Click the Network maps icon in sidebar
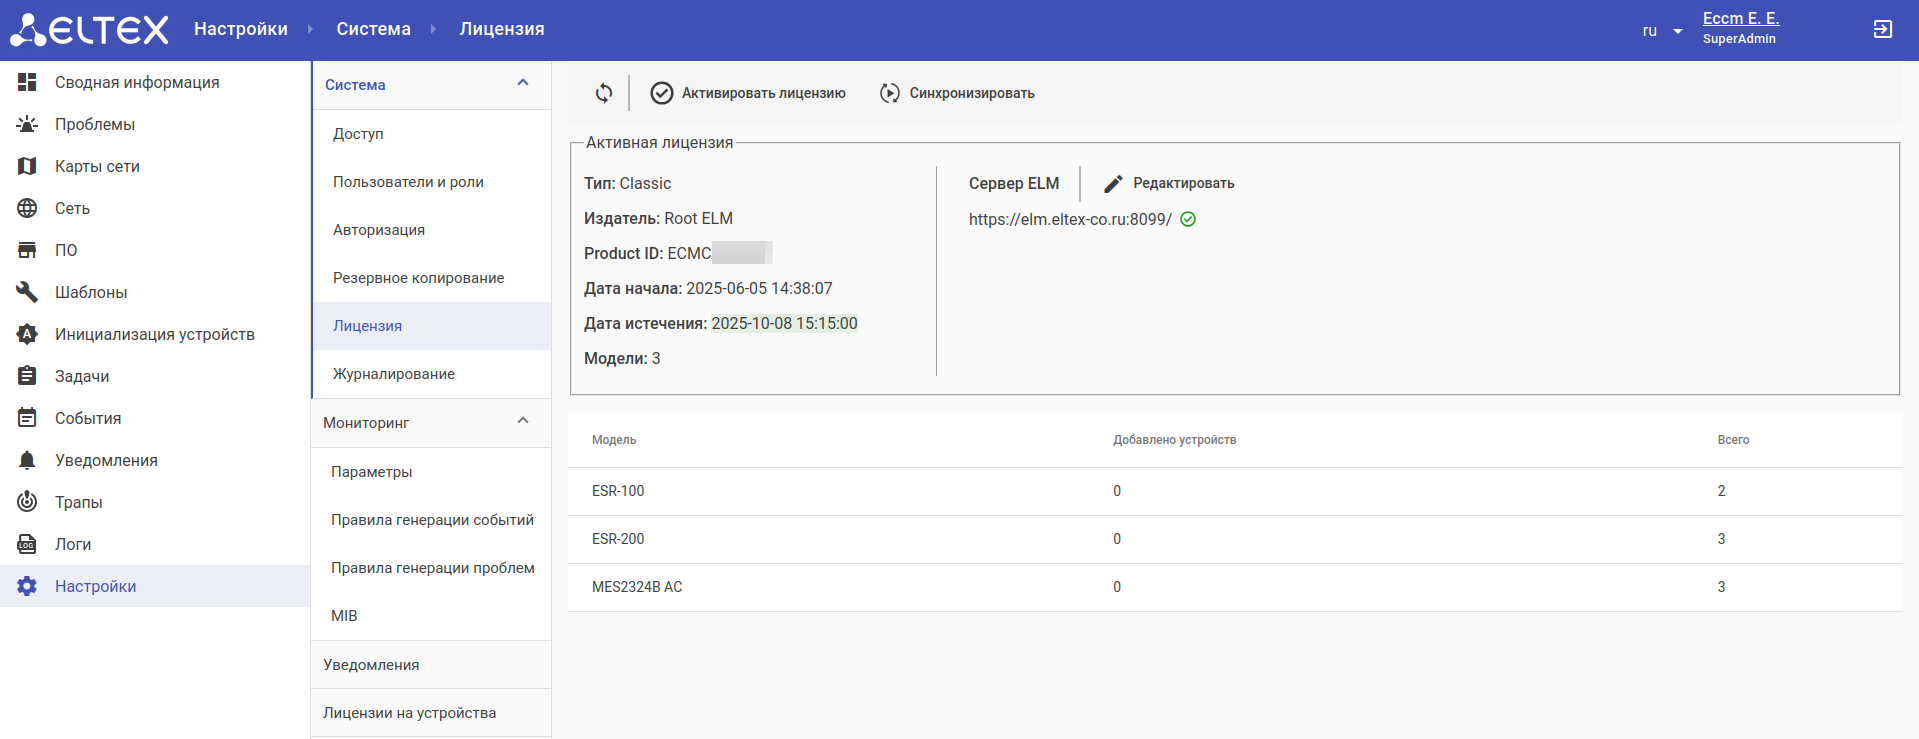 pyautogui.click(x=27, y=166)
